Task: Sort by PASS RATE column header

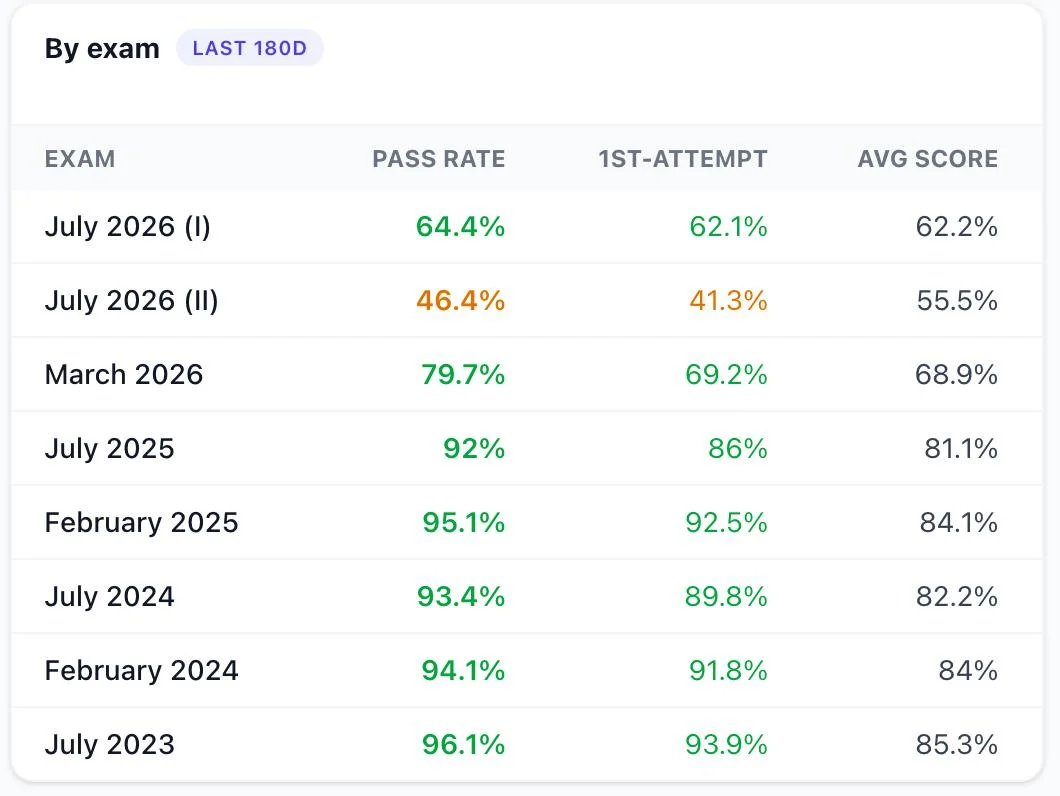Action: point(439,159)
